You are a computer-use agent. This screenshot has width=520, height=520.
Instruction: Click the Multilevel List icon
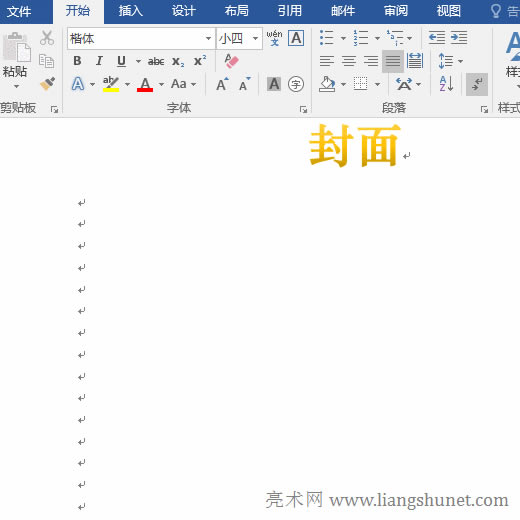pos(396,38)
